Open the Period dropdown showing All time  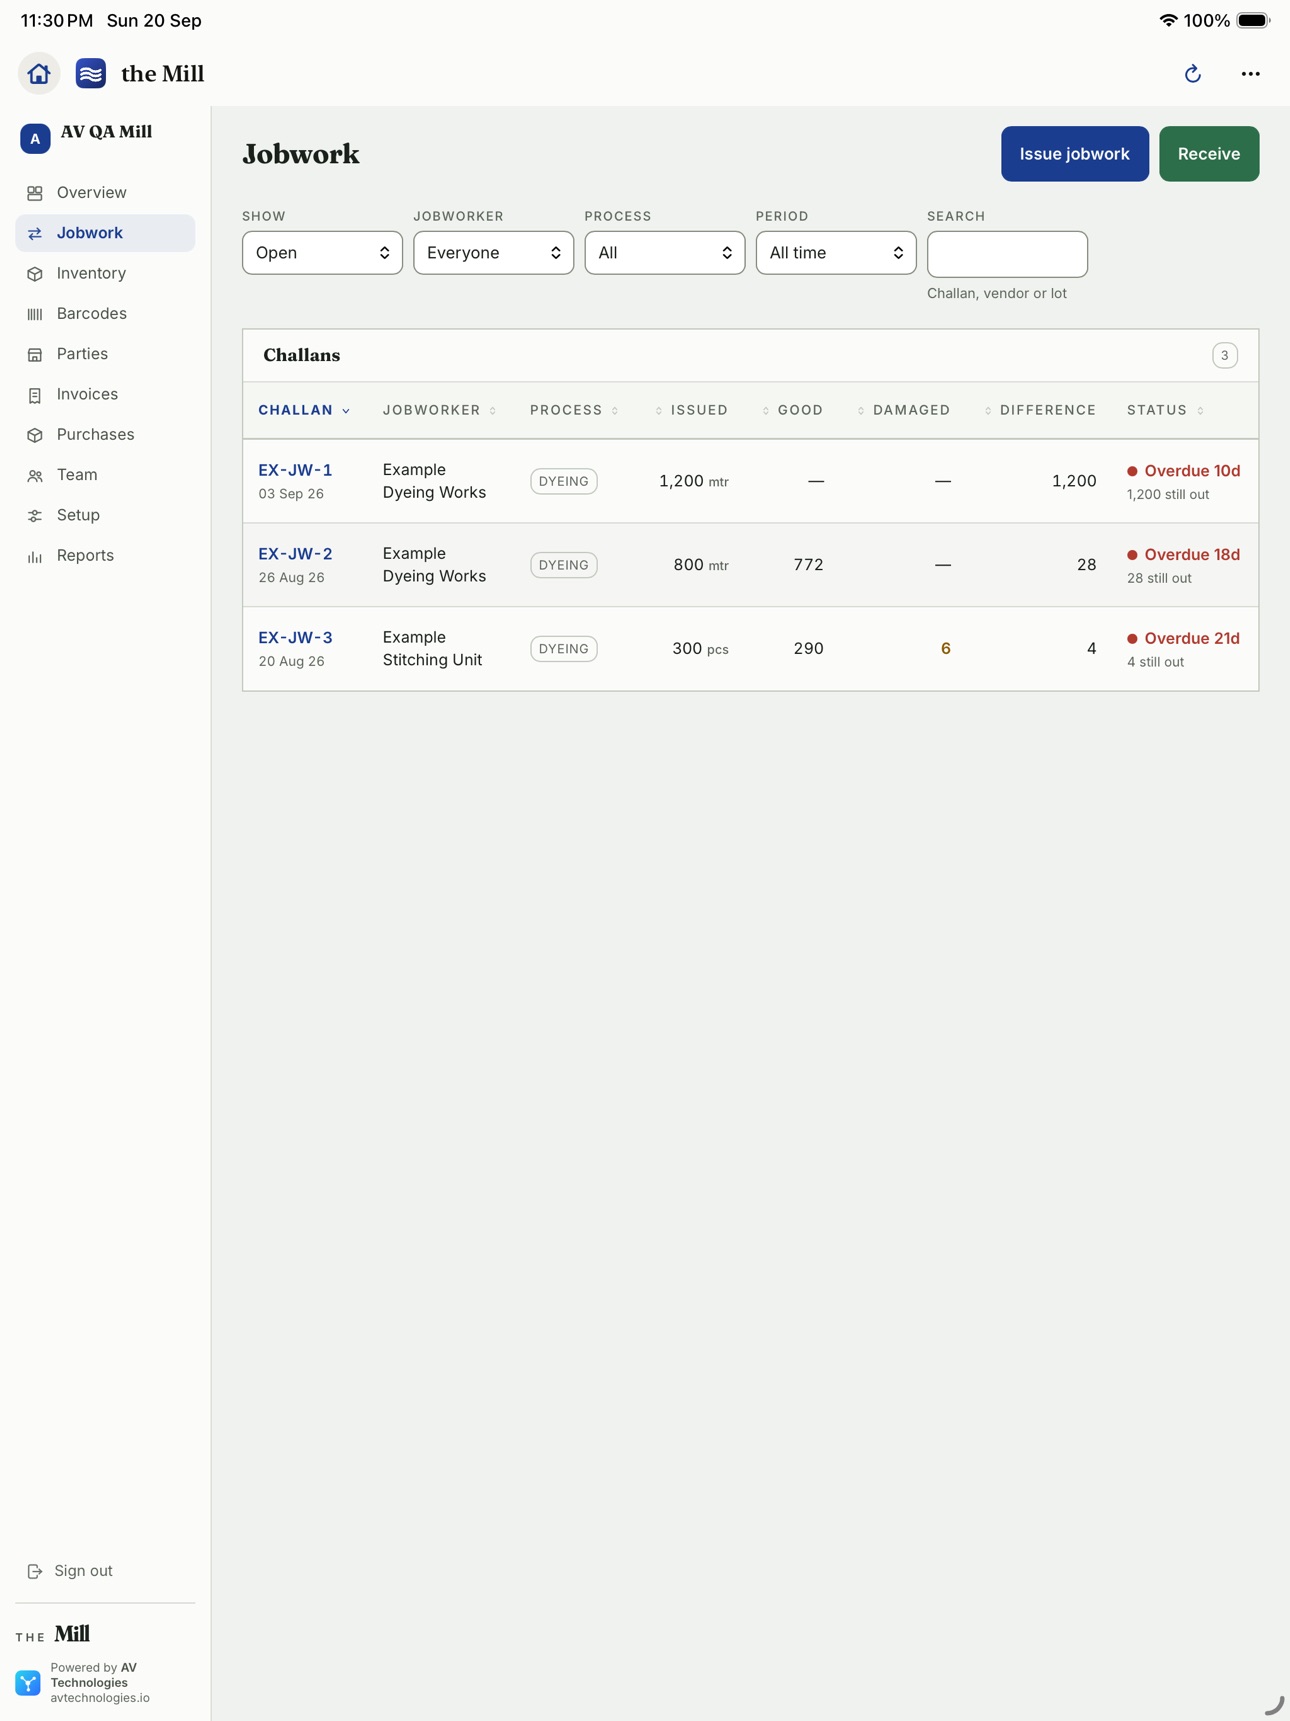coord(836,253)
